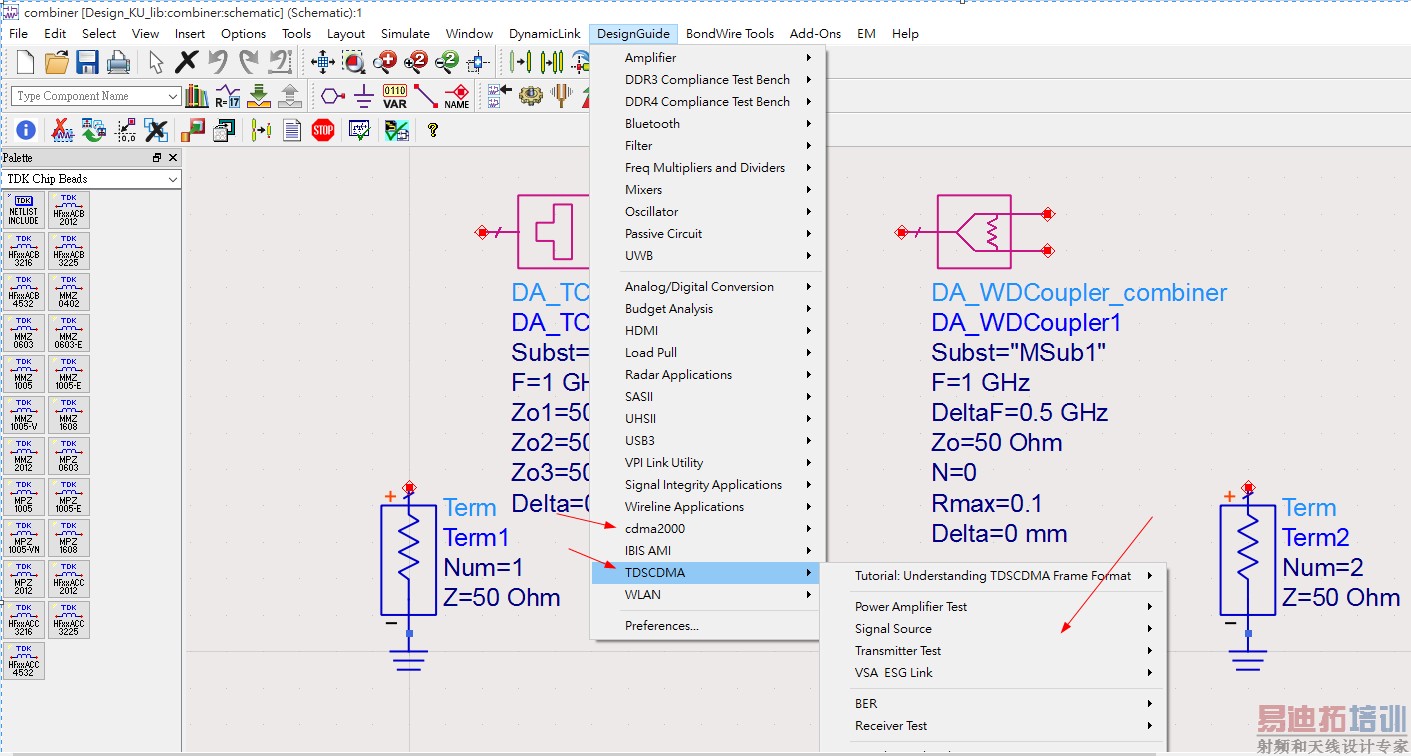Open the Simulate menu
This screenshot has height=756, width=1411.
[405, 33]
